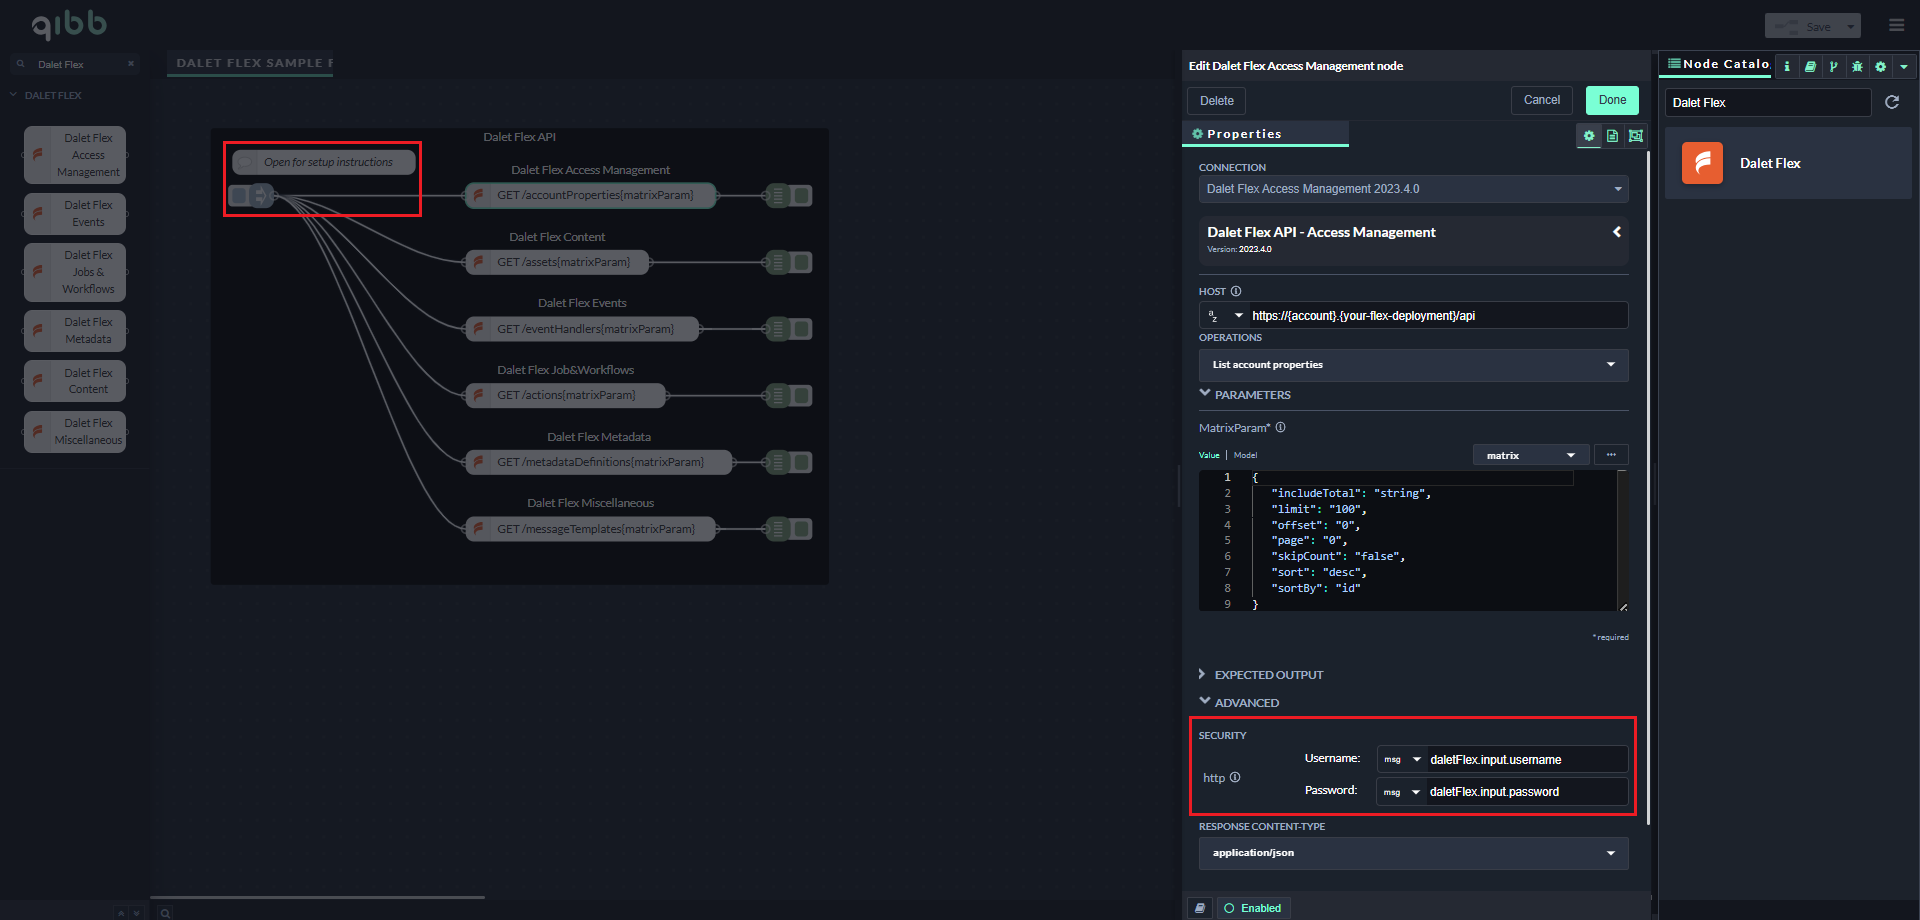Viewport: 1920px width, 920px height.
Task: Open the hamburger main menu
Action: [x=1896, y=25]
